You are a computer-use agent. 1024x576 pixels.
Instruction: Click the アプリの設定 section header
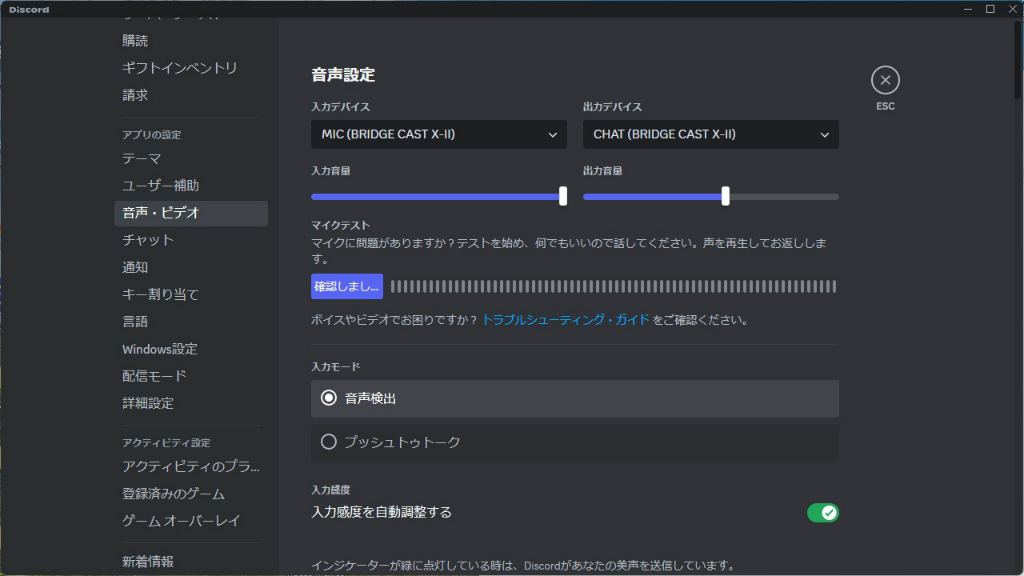tap(152, 135)
